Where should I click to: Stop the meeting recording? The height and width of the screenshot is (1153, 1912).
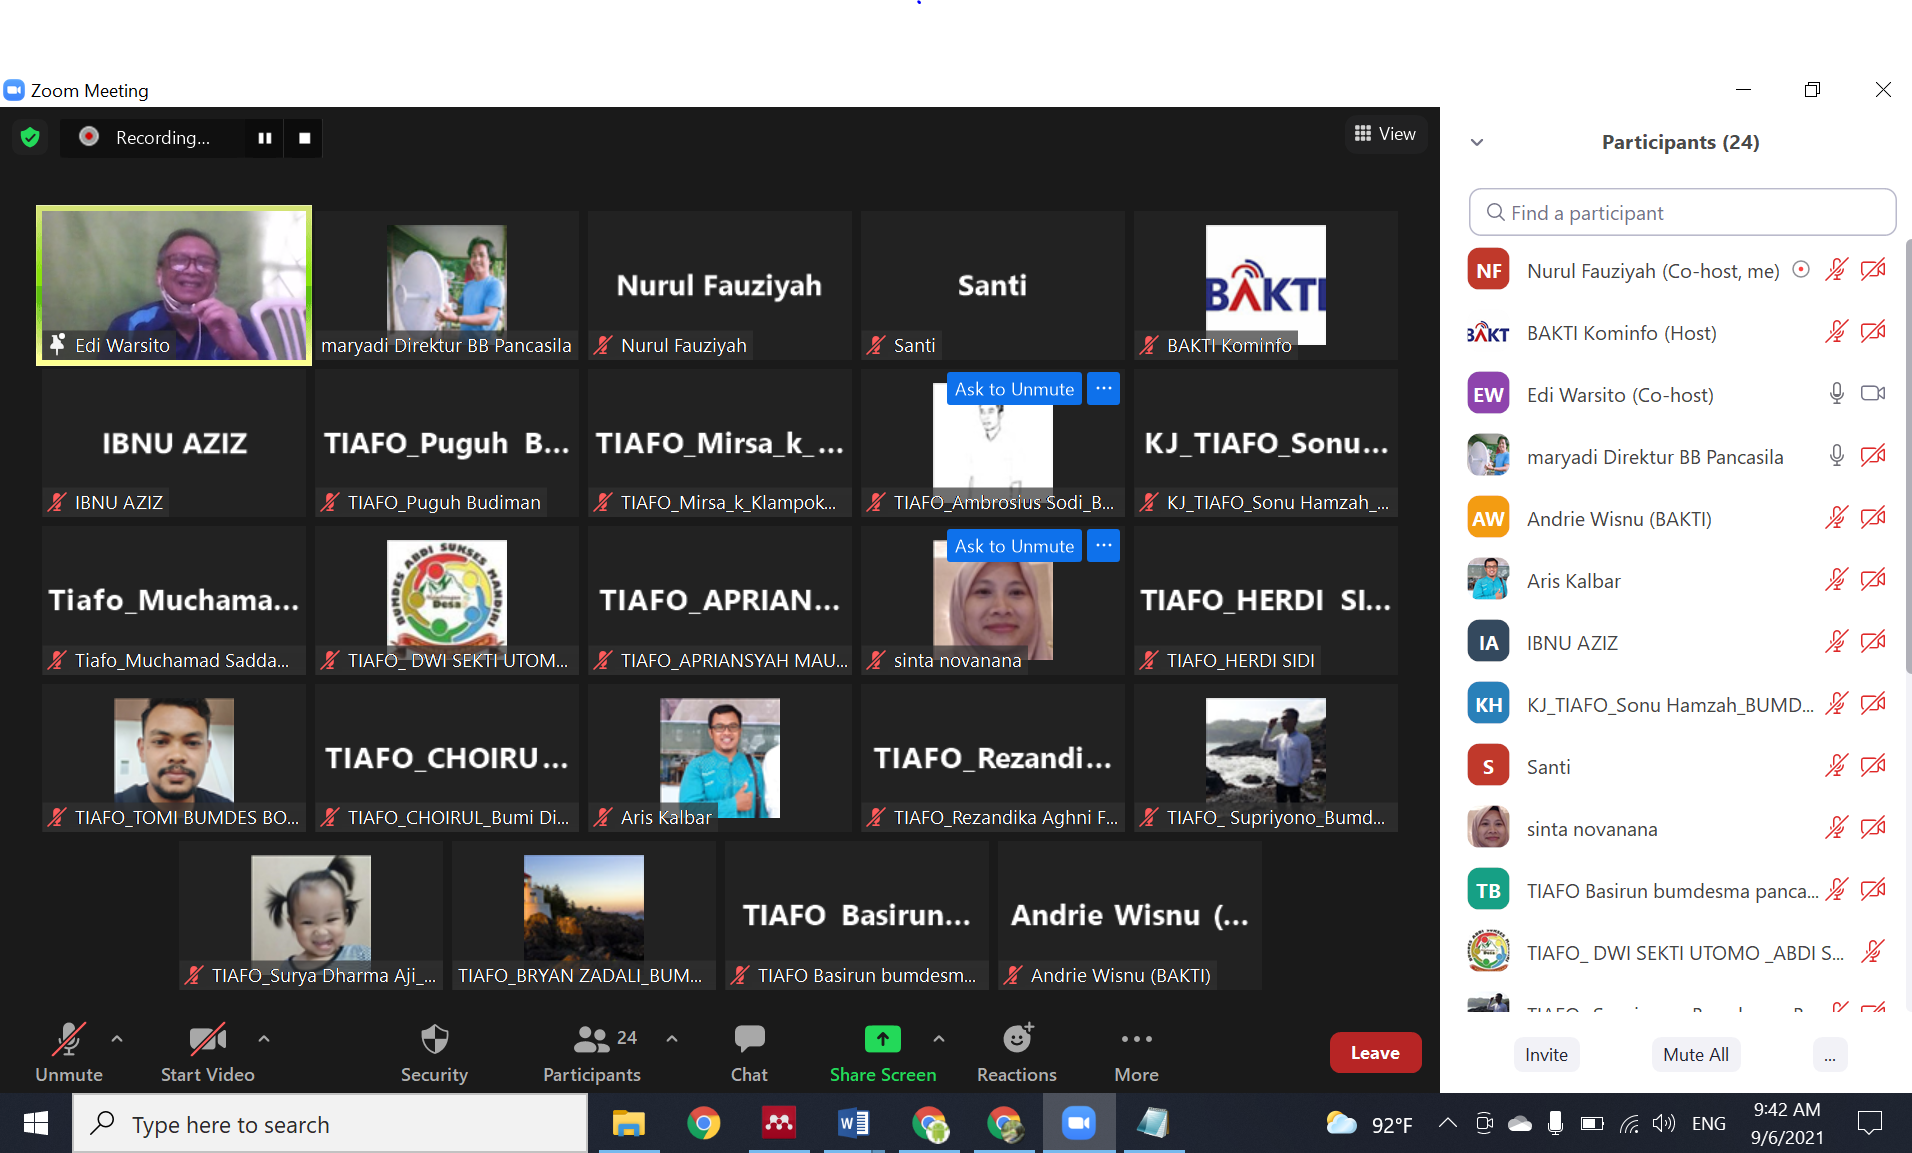click(x=304, y=138)
